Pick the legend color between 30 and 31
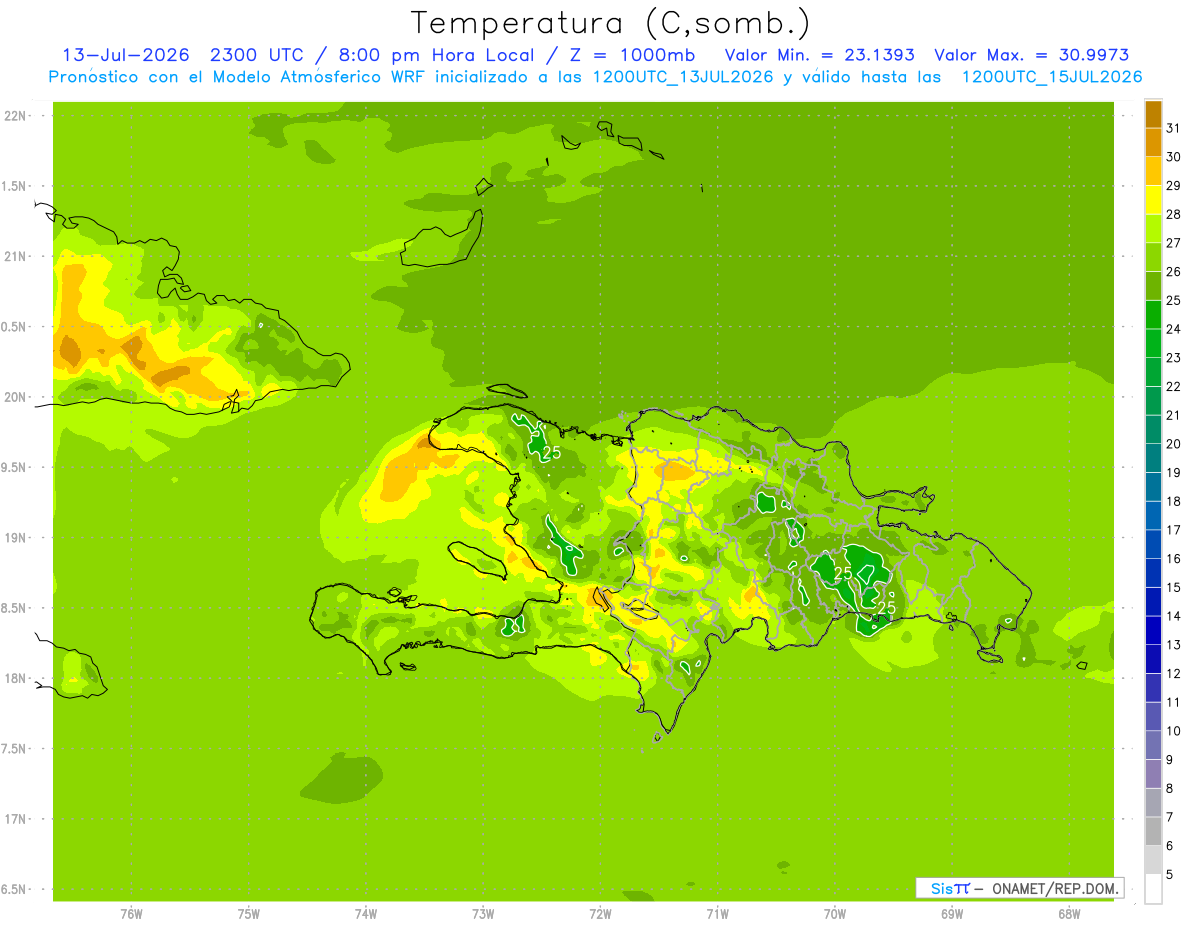This screenshot has width=1200, height=927. click(1153, 143)
